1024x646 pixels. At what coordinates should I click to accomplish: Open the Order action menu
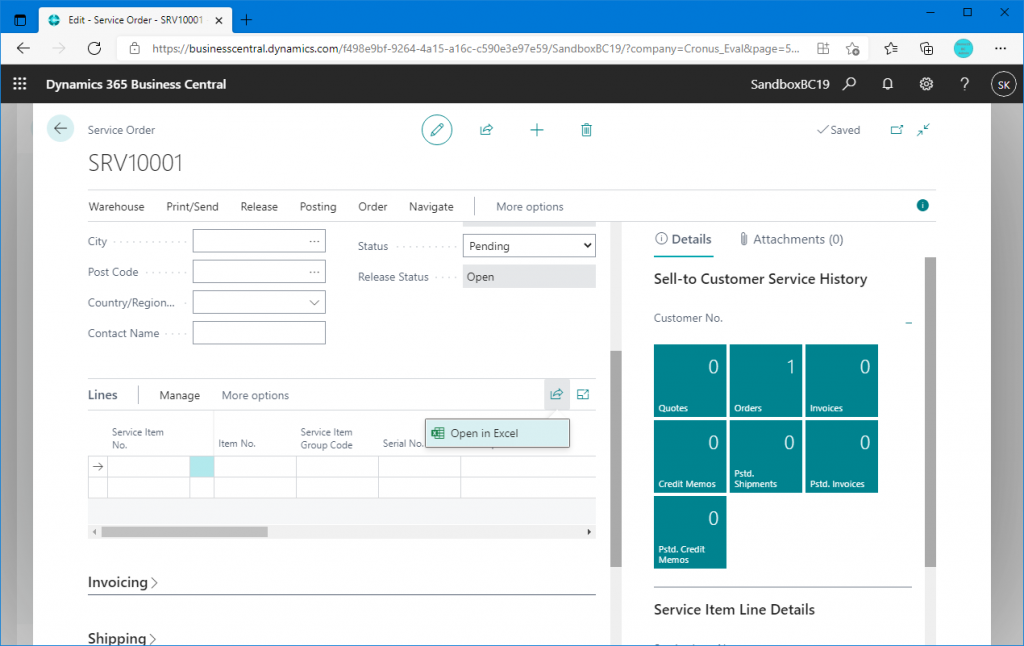tap(373, 206)
